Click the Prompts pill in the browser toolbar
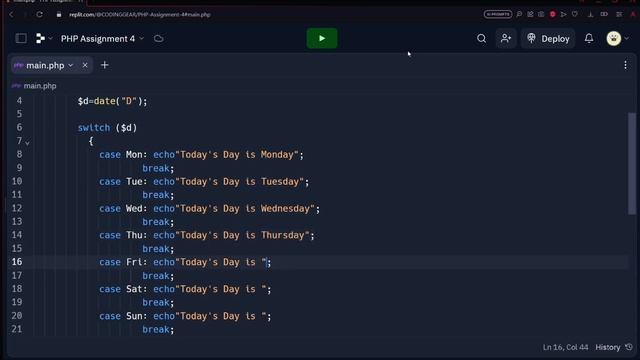Image resolution: width=640 pixels, height=360 pixels. point(498,14)
